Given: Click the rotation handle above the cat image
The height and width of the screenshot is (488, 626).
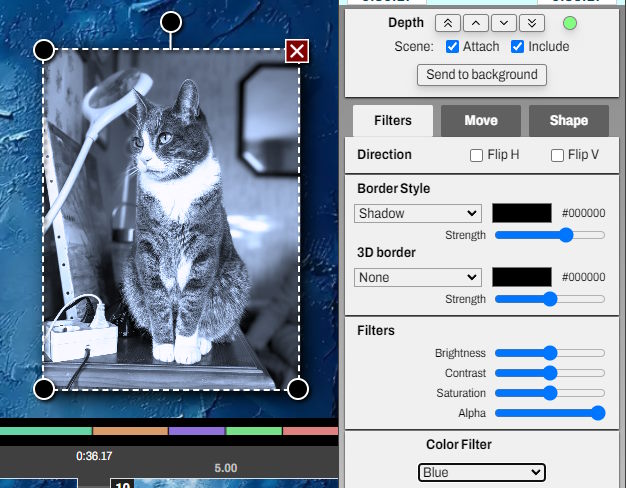Looking at the screenshot, I should 171,22.
